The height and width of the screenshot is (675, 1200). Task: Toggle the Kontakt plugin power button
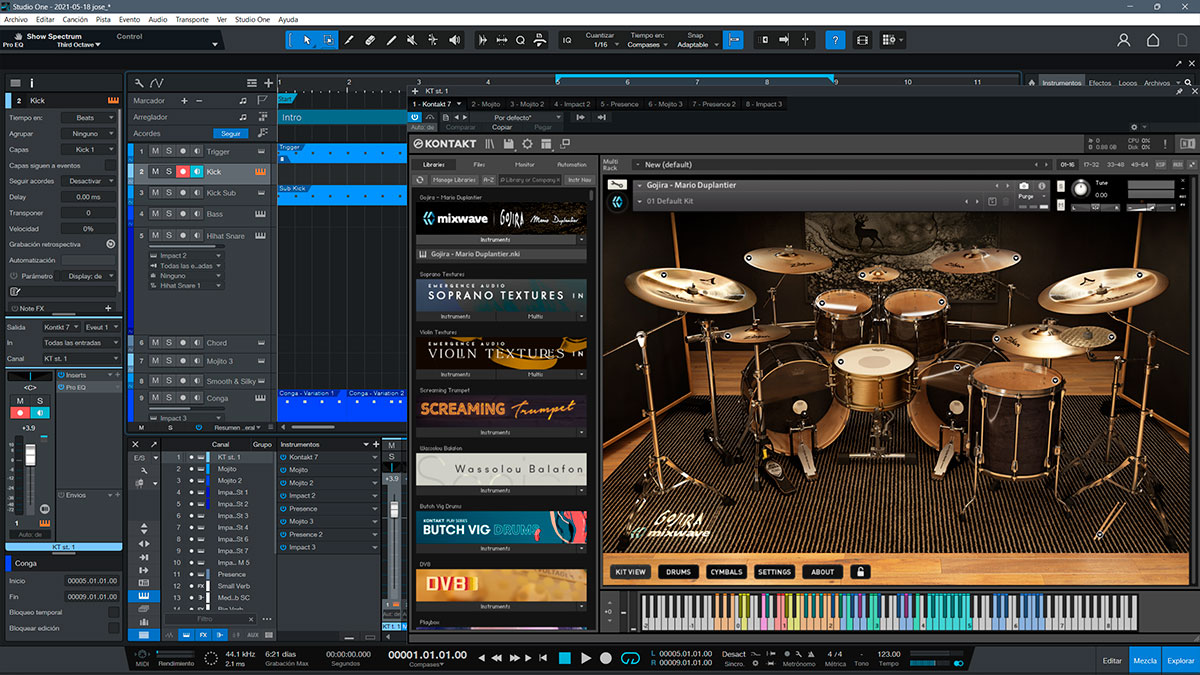[x=416, y=116]
